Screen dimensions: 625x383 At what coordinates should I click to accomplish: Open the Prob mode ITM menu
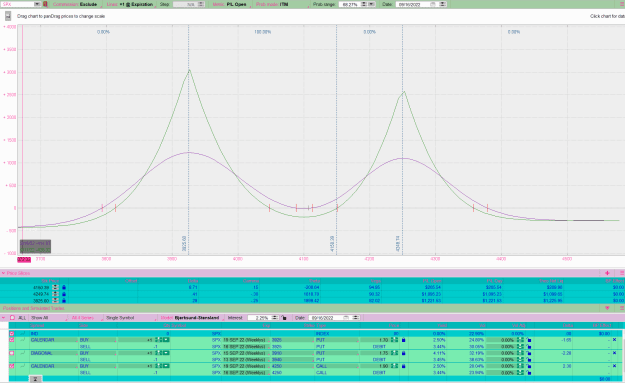coord(281,4)
